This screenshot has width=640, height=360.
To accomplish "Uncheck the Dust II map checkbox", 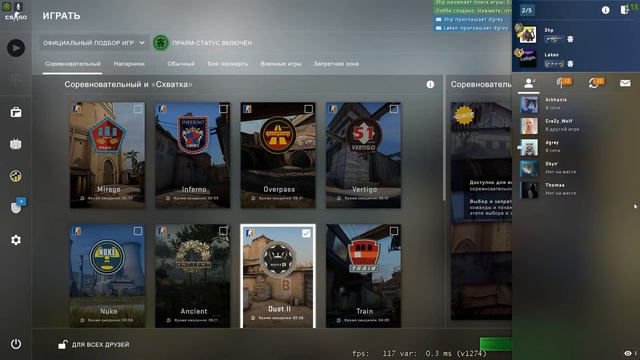I will [x=306, y=233].
